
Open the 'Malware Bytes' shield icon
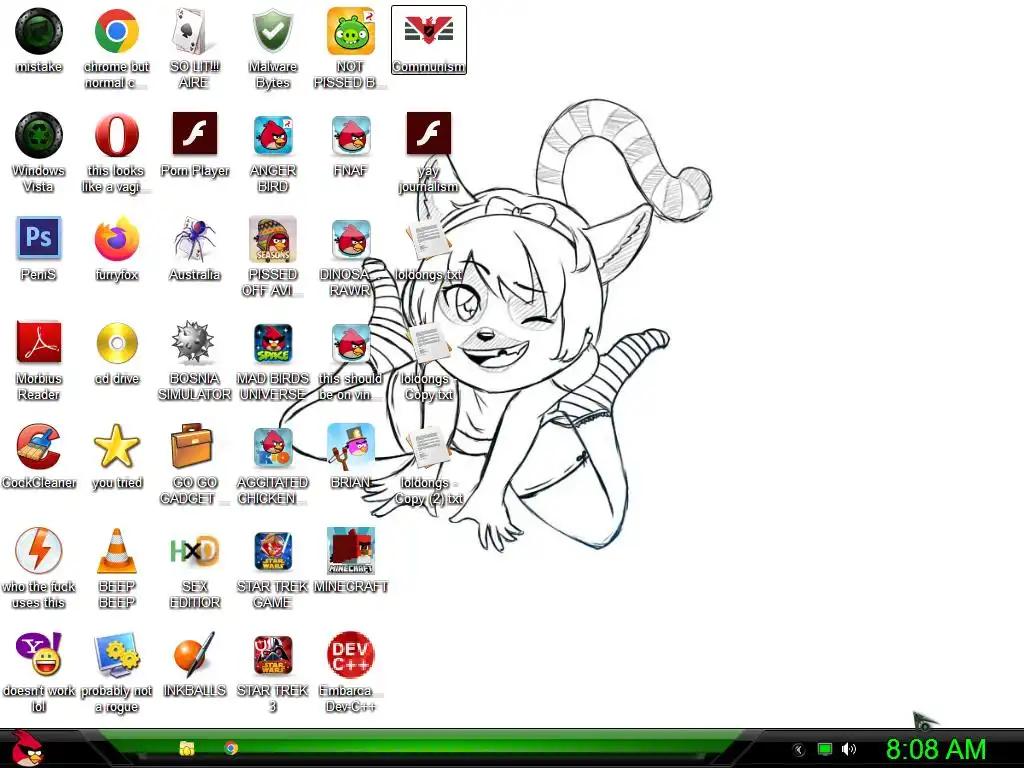(272, 31)
